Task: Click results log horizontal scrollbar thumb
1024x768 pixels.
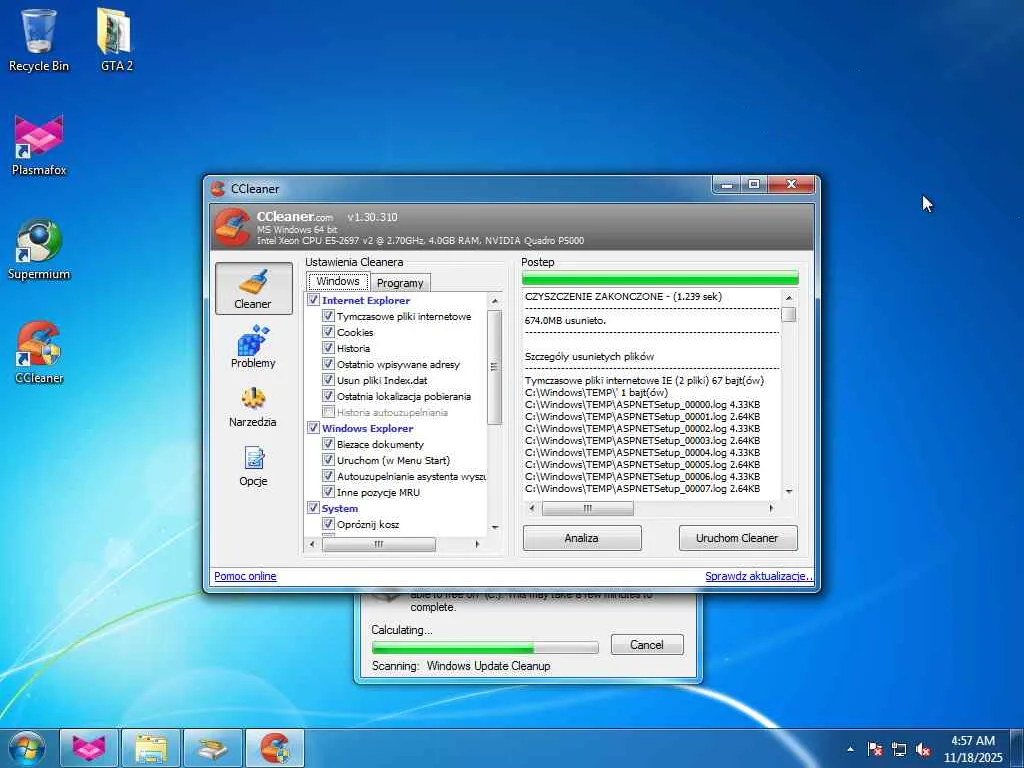Action: click(x=587, y=508)
